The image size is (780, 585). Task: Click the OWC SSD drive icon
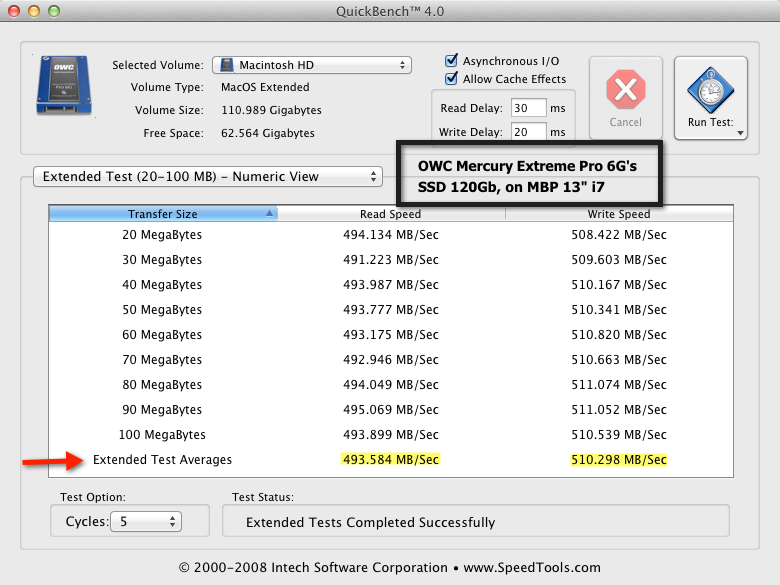pyautogui.click(x=64, y=85)
